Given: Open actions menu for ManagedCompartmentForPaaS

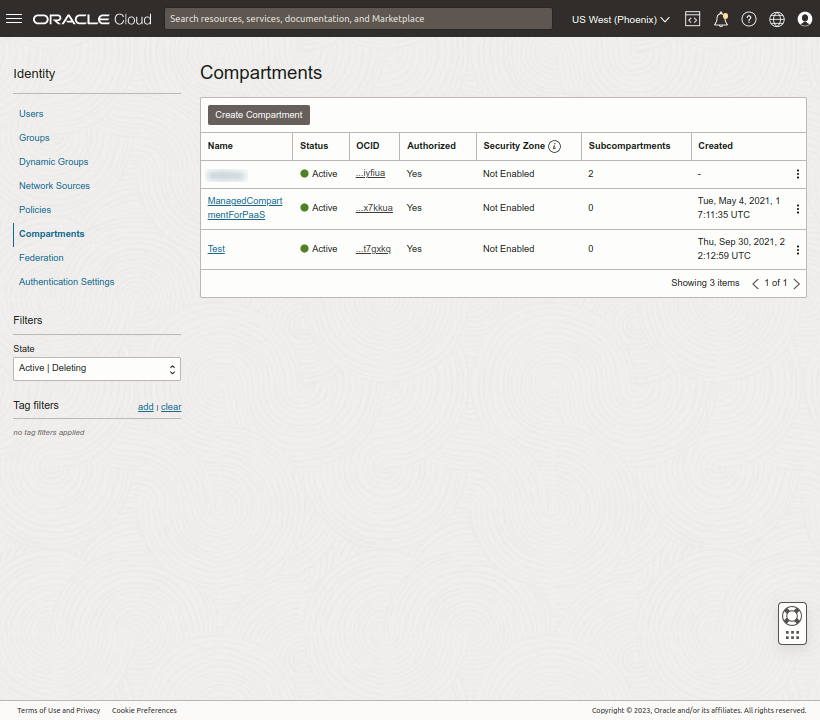Looking at the screenshot, I should coord(797,207).
